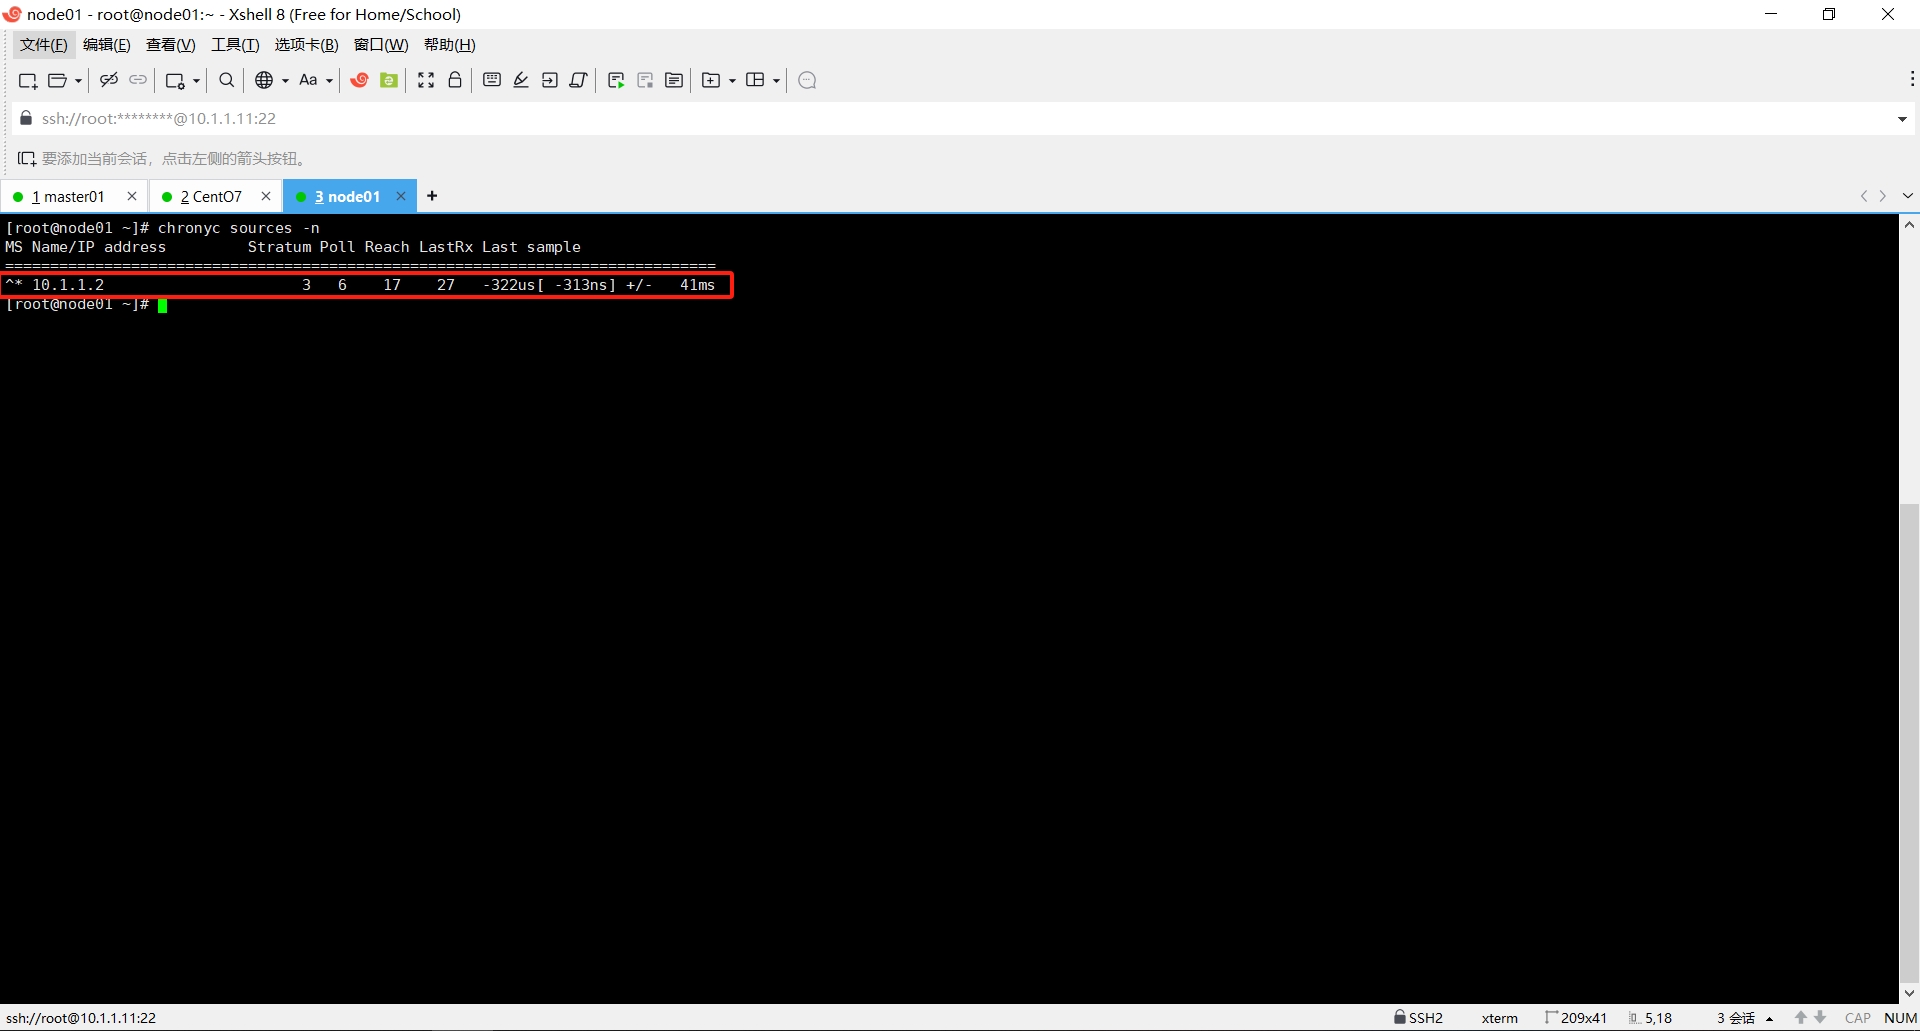Click the lock screen padlock icon

[x=455, y=80]
